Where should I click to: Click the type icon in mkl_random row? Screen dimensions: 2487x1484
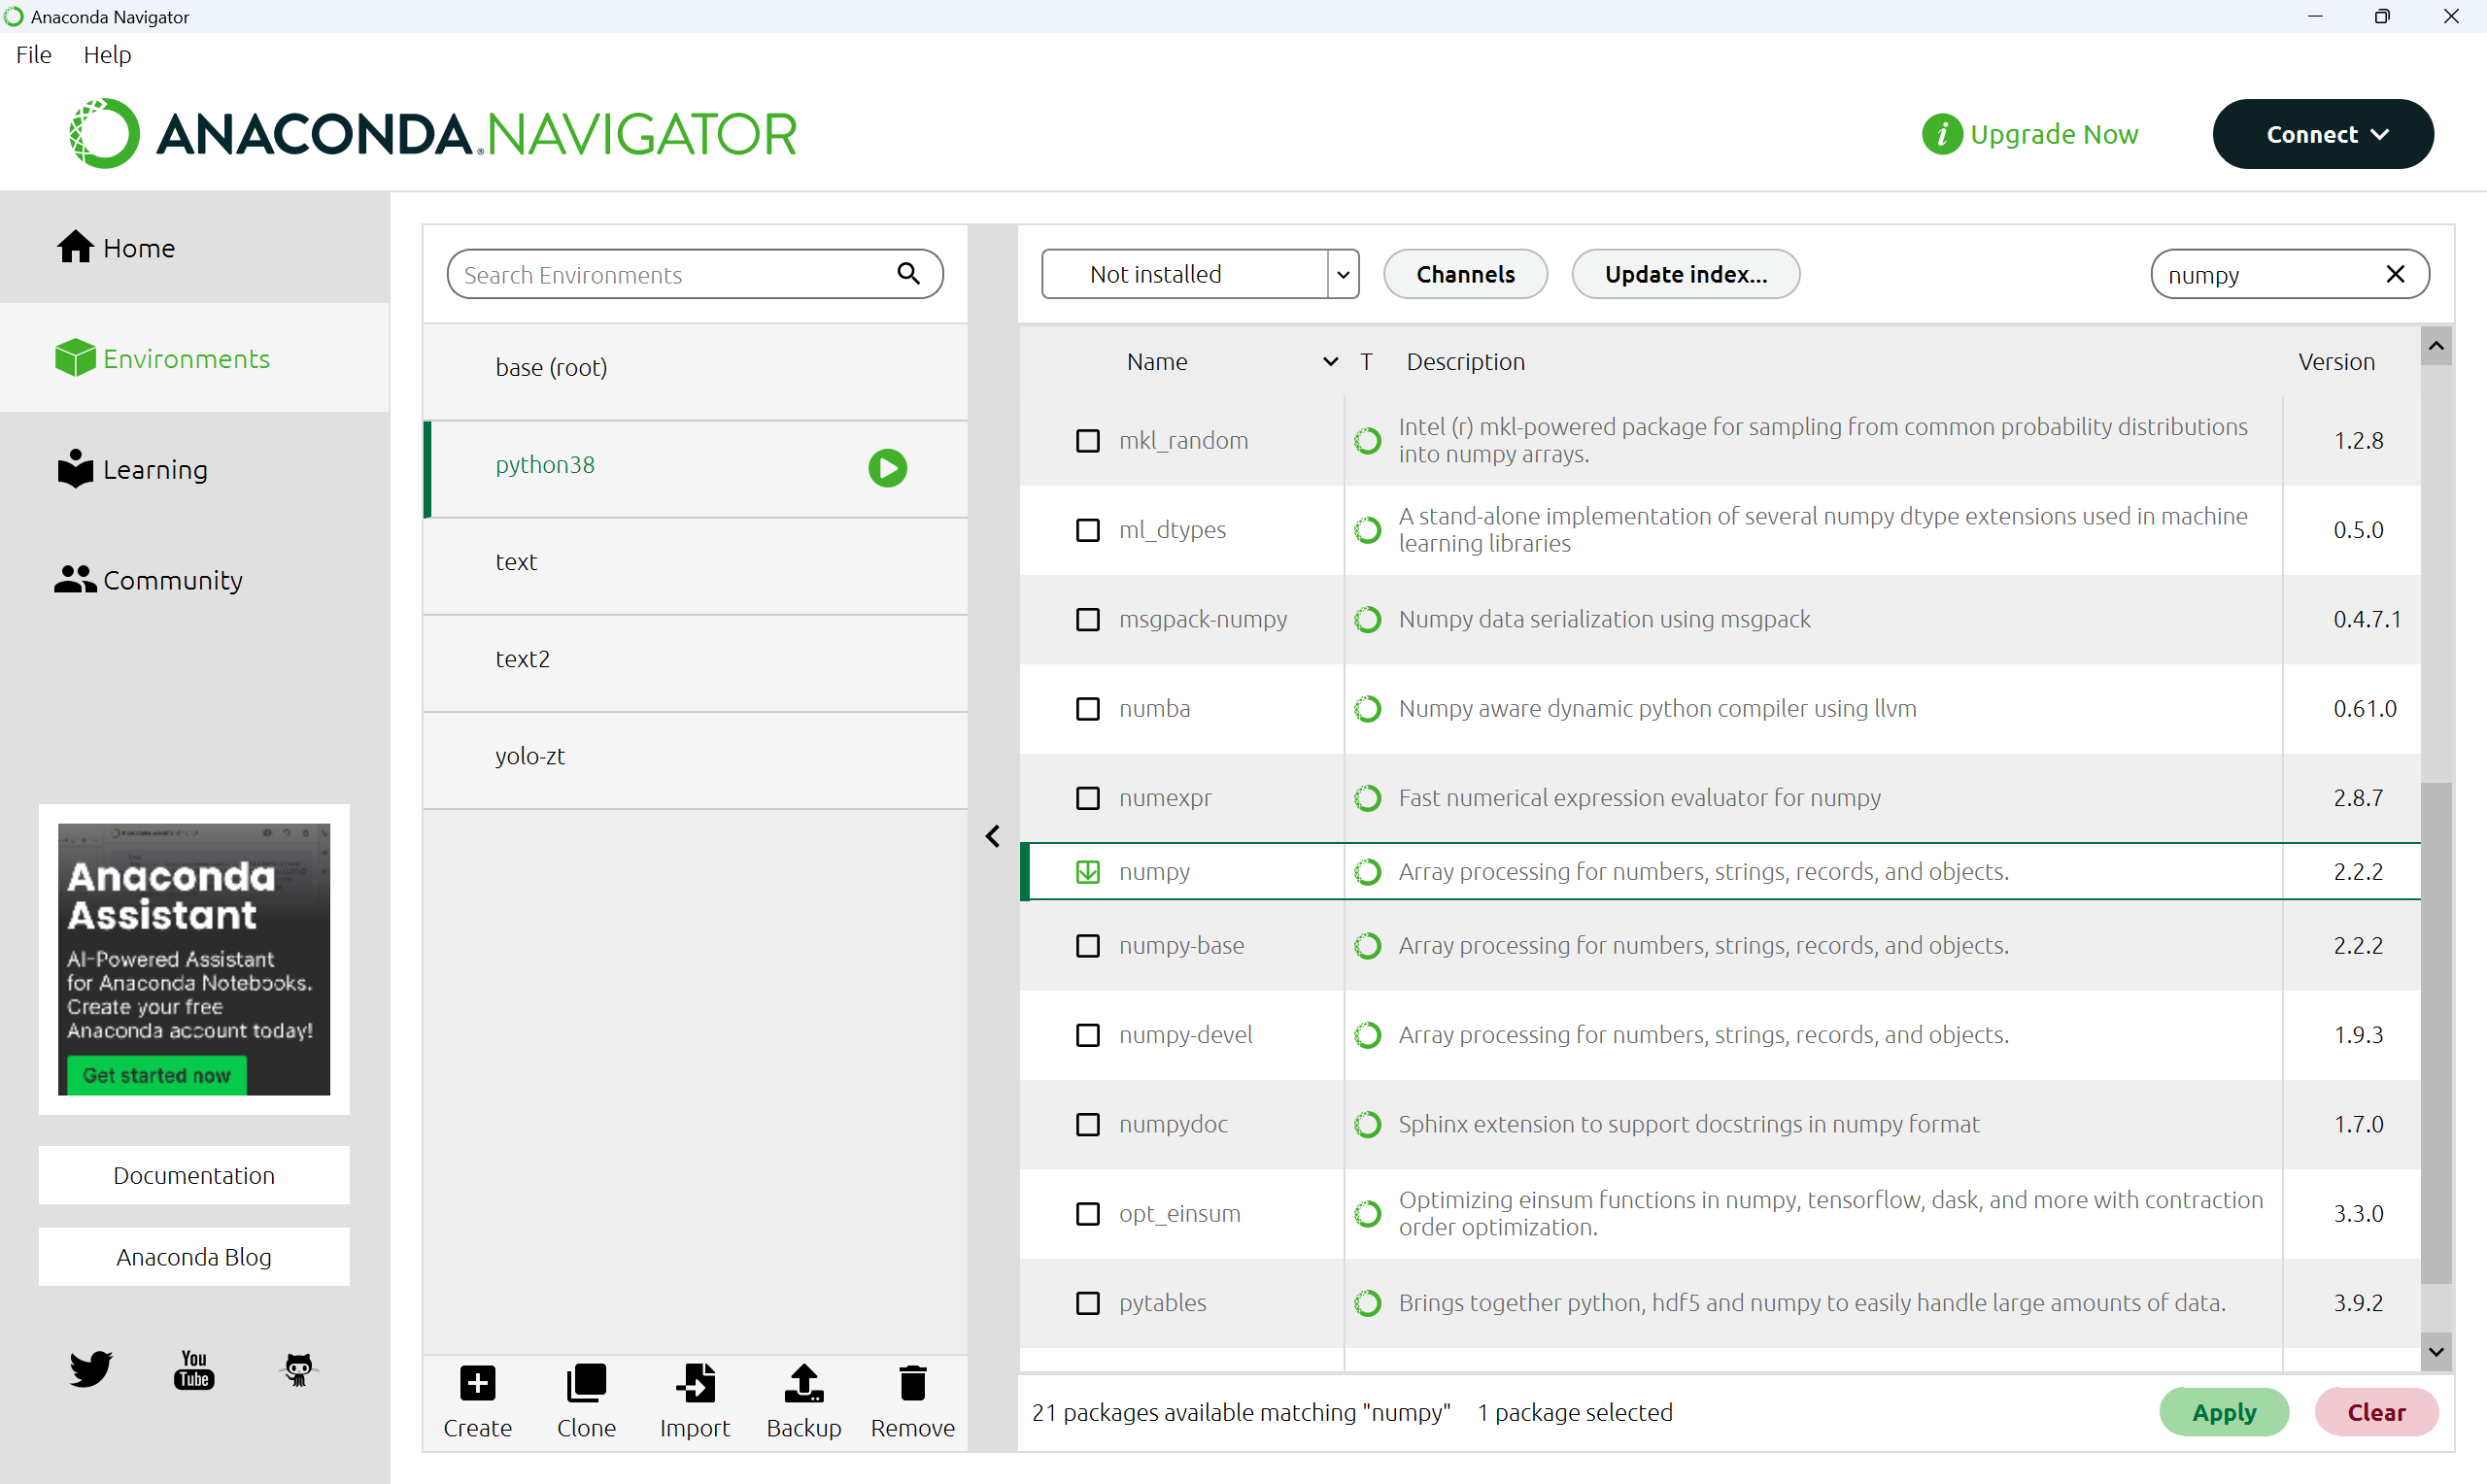coord(1368,441)
